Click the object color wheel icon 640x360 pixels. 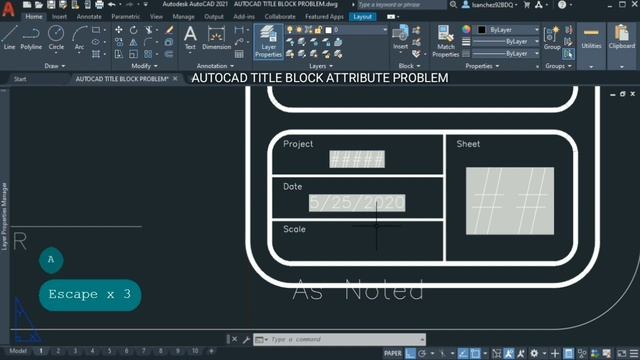(x=466, y=29)
